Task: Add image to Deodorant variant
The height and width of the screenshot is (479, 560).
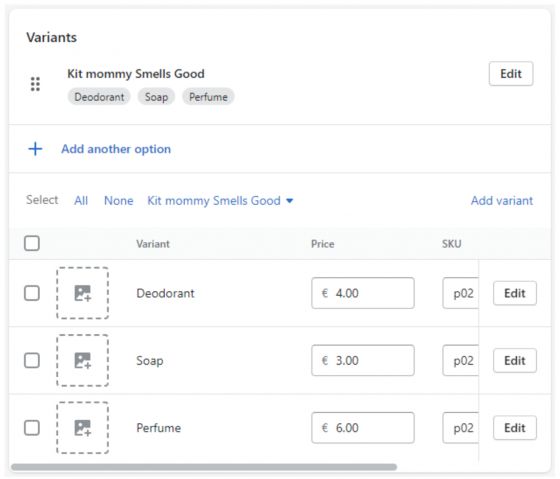Action: pos(82,293)
